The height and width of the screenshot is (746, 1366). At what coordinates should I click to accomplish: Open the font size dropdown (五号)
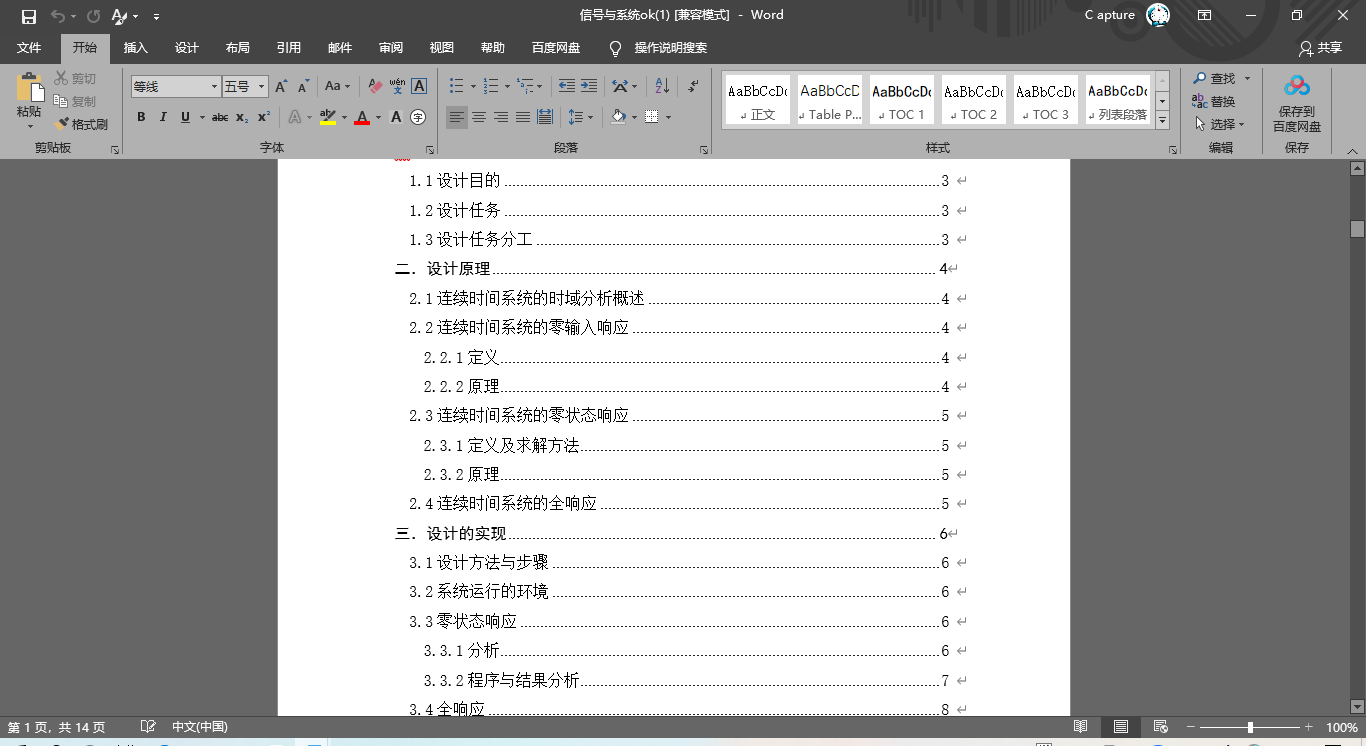pos(262,87)
